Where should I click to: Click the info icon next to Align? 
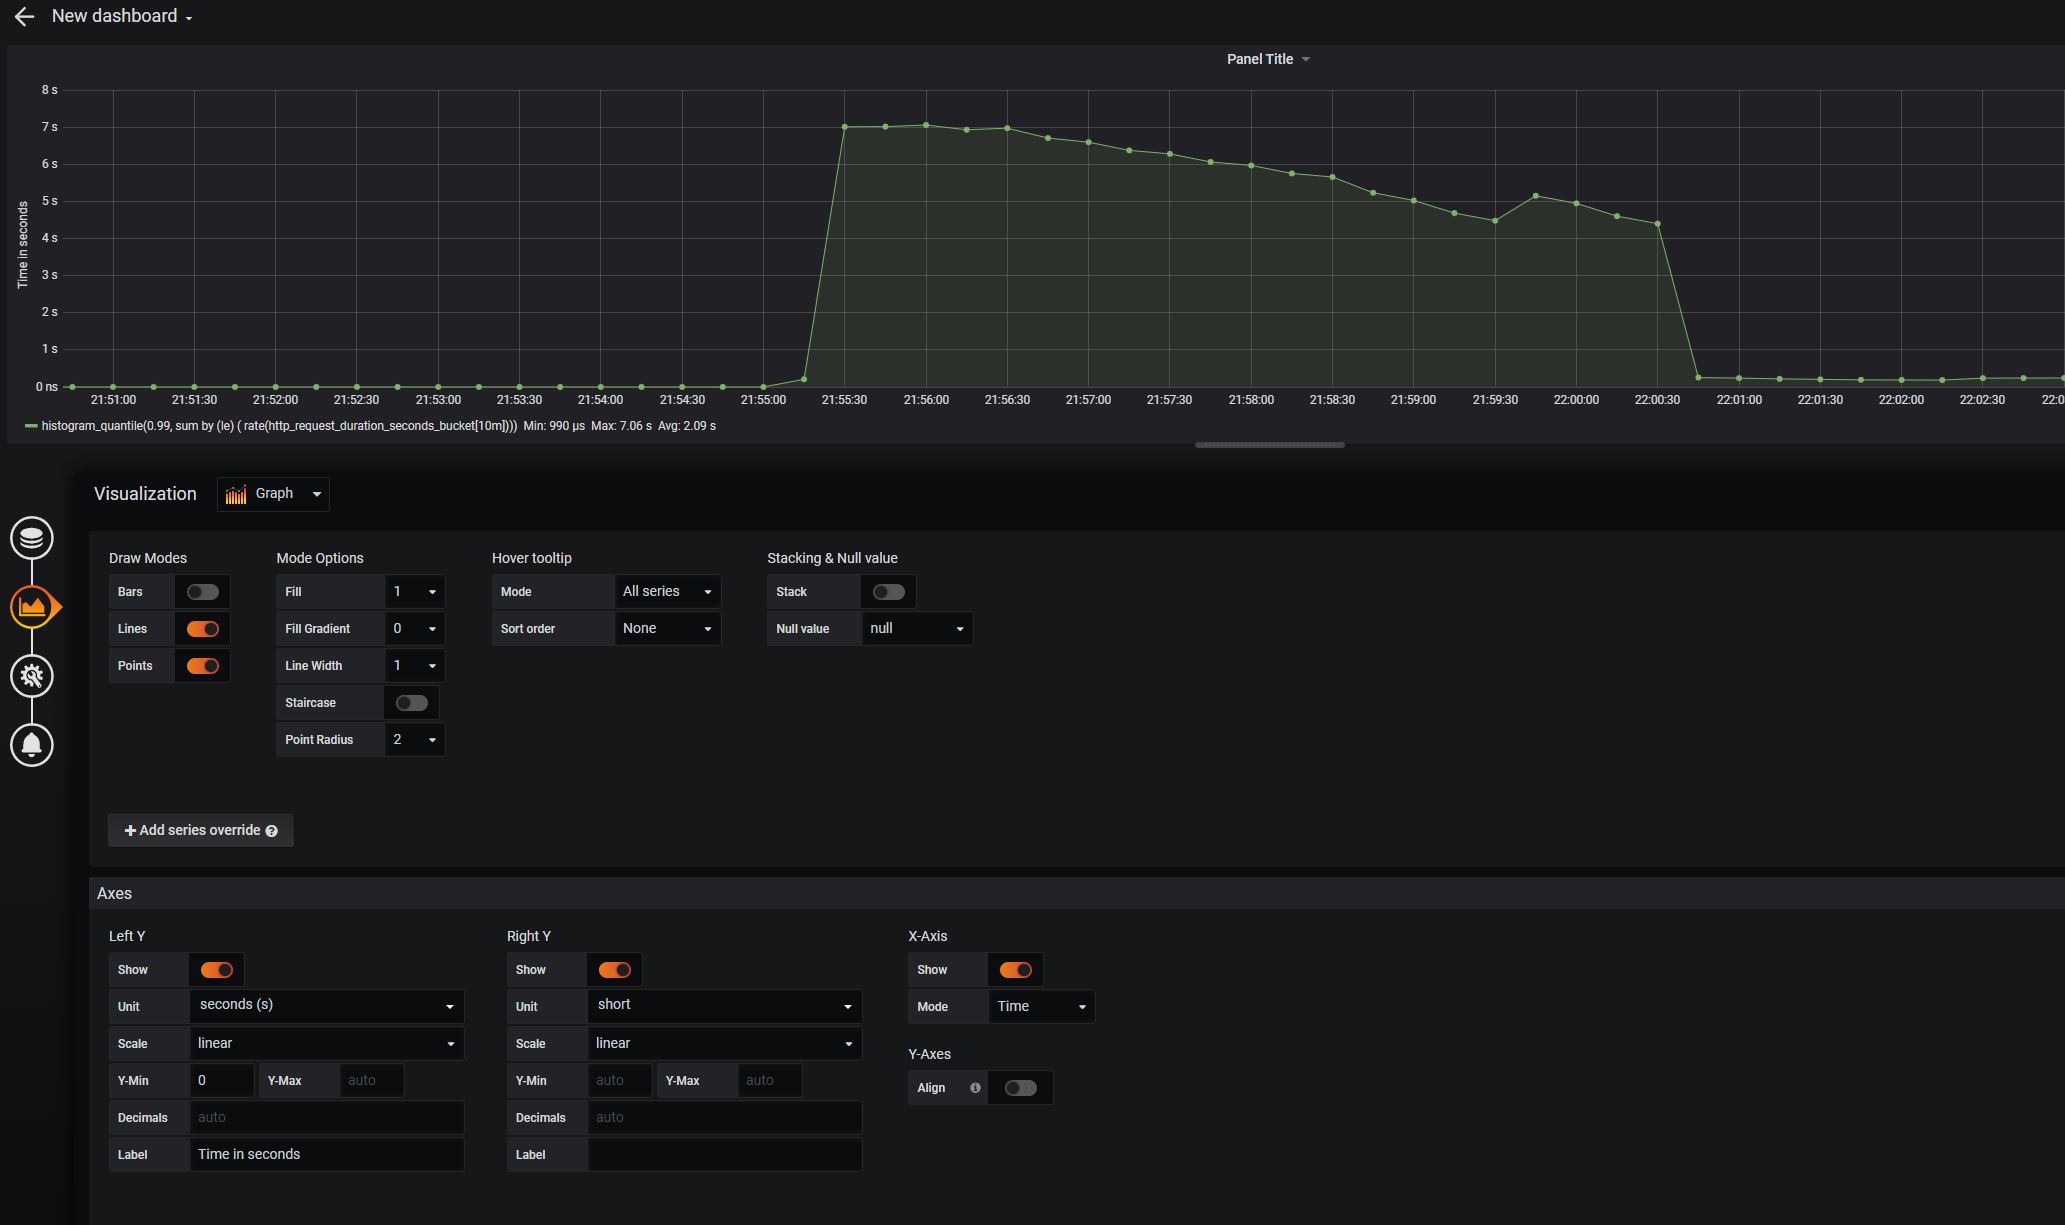click(x=975, y=1087)
